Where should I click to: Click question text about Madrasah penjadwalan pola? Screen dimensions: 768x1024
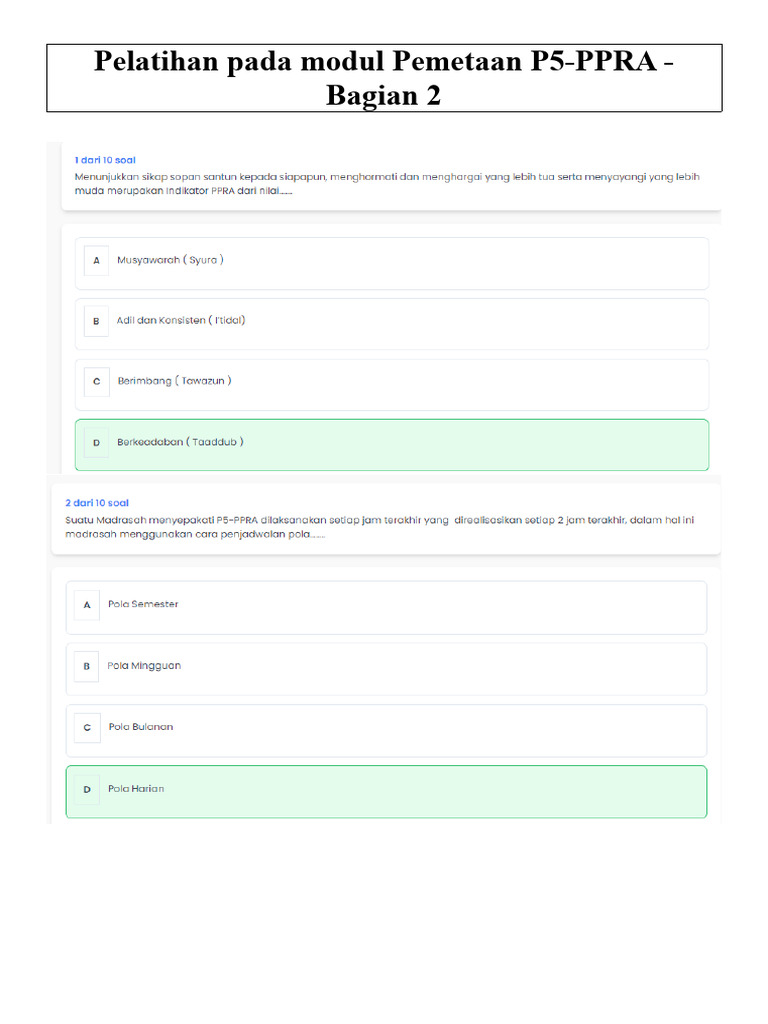tap(380, 527)
